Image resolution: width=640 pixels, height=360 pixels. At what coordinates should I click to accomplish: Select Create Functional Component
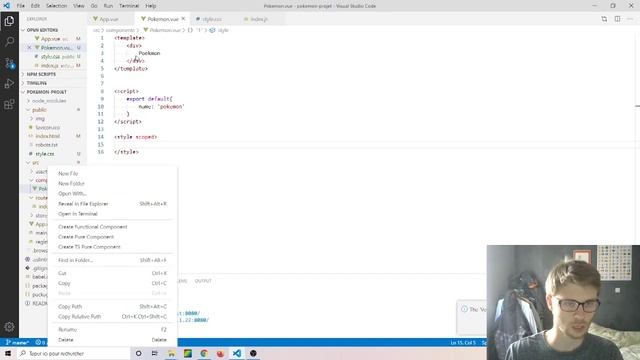click(113, 227)
